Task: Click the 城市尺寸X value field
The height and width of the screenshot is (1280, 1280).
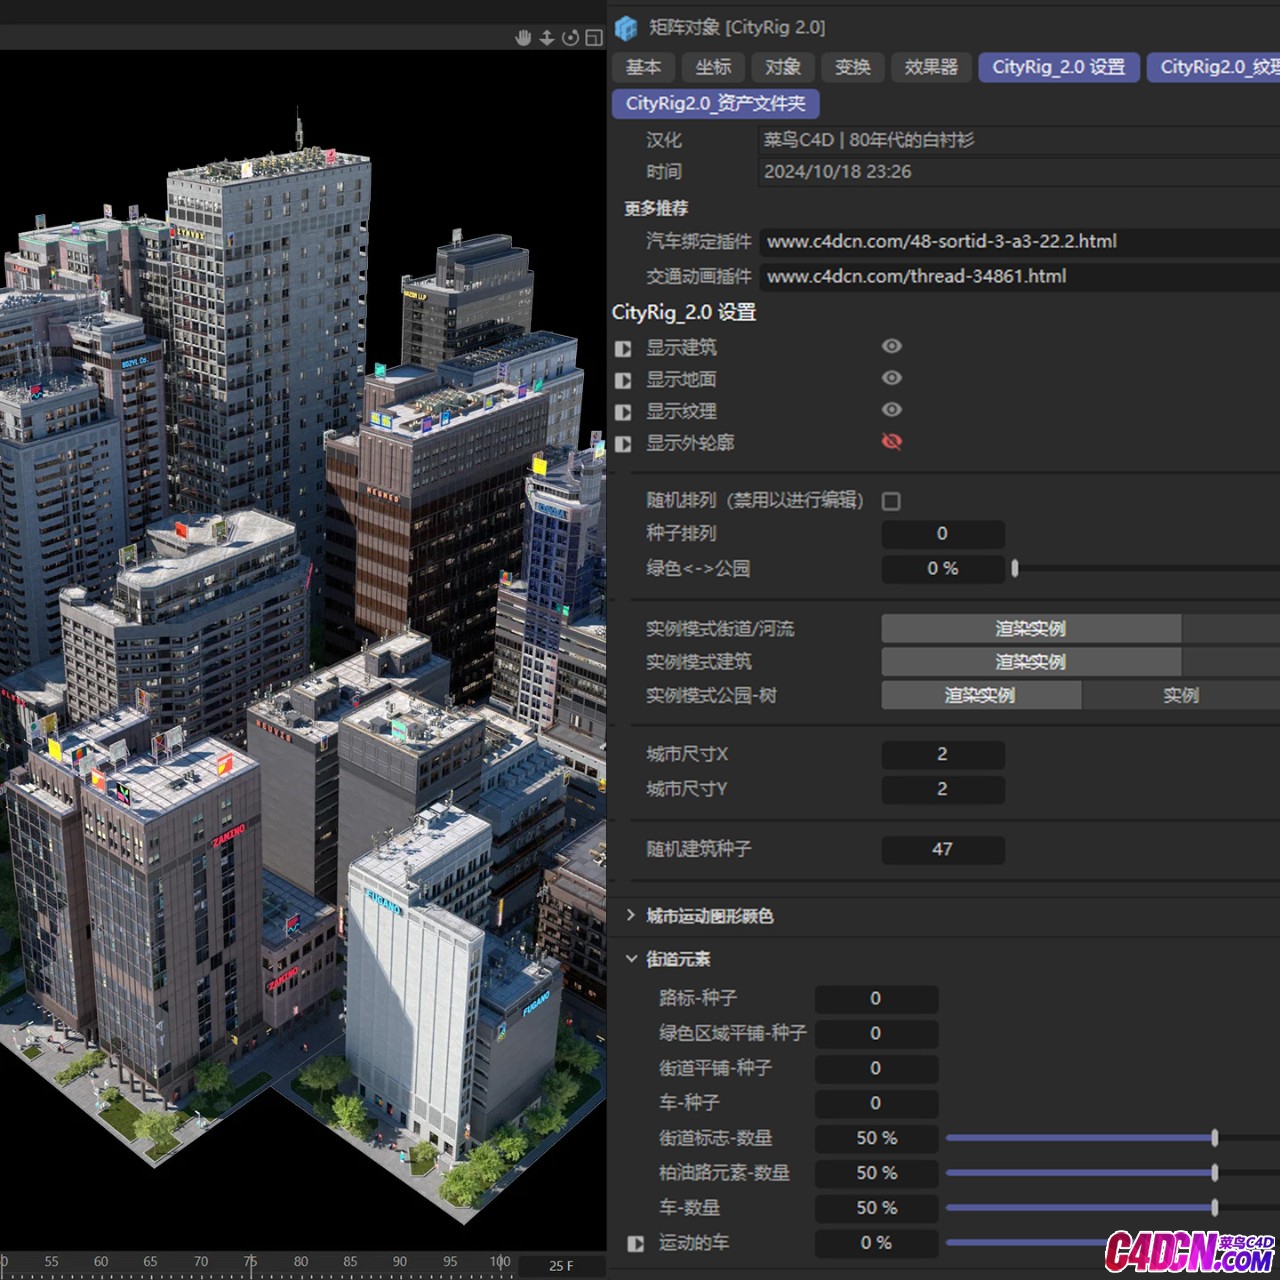Action: (943, 754)
